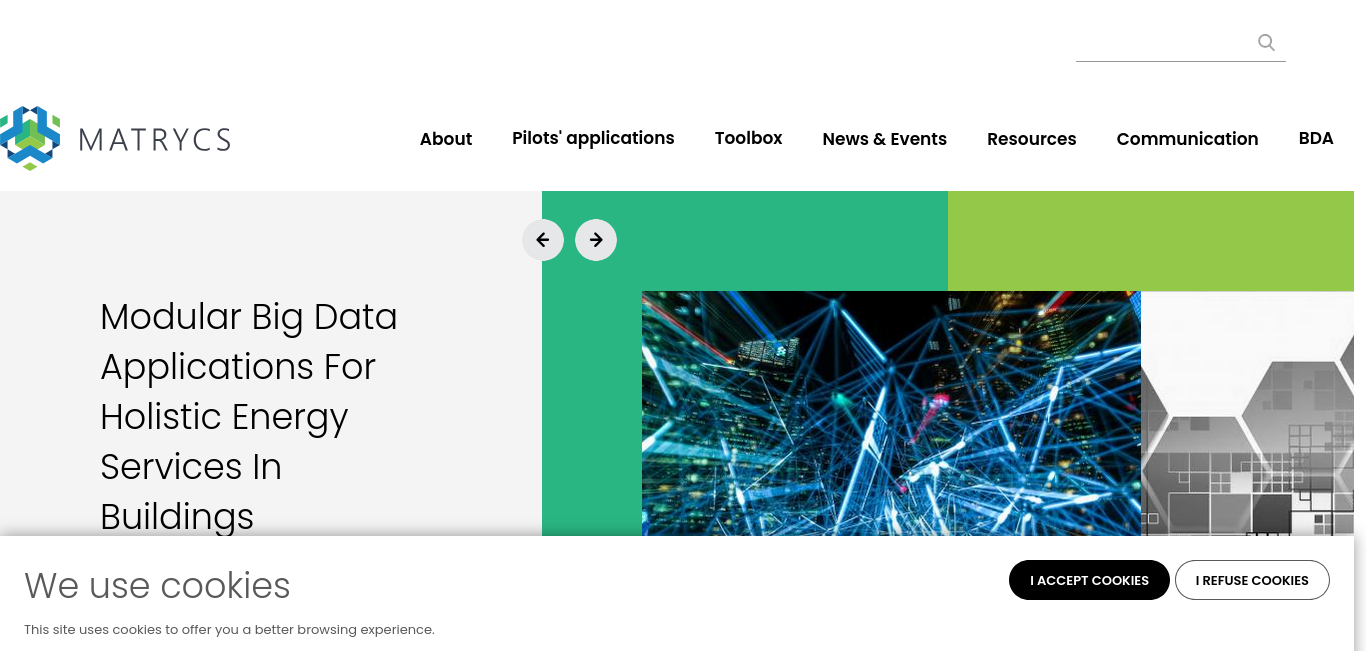
Task: Open Pilots' applications menu
Action: click(x=593, y=138)
